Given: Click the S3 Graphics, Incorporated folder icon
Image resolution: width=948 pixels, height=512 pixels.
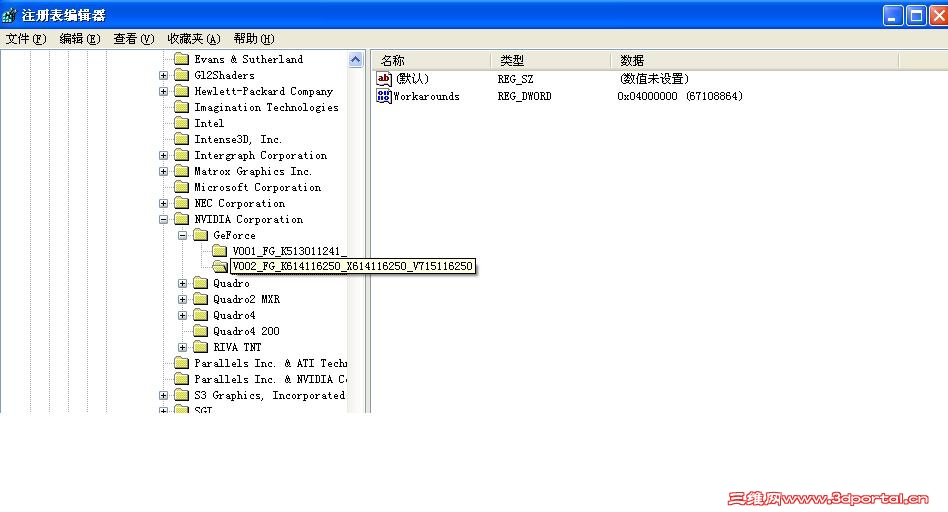Looking at the screenshot, I should tap(181, 395).
